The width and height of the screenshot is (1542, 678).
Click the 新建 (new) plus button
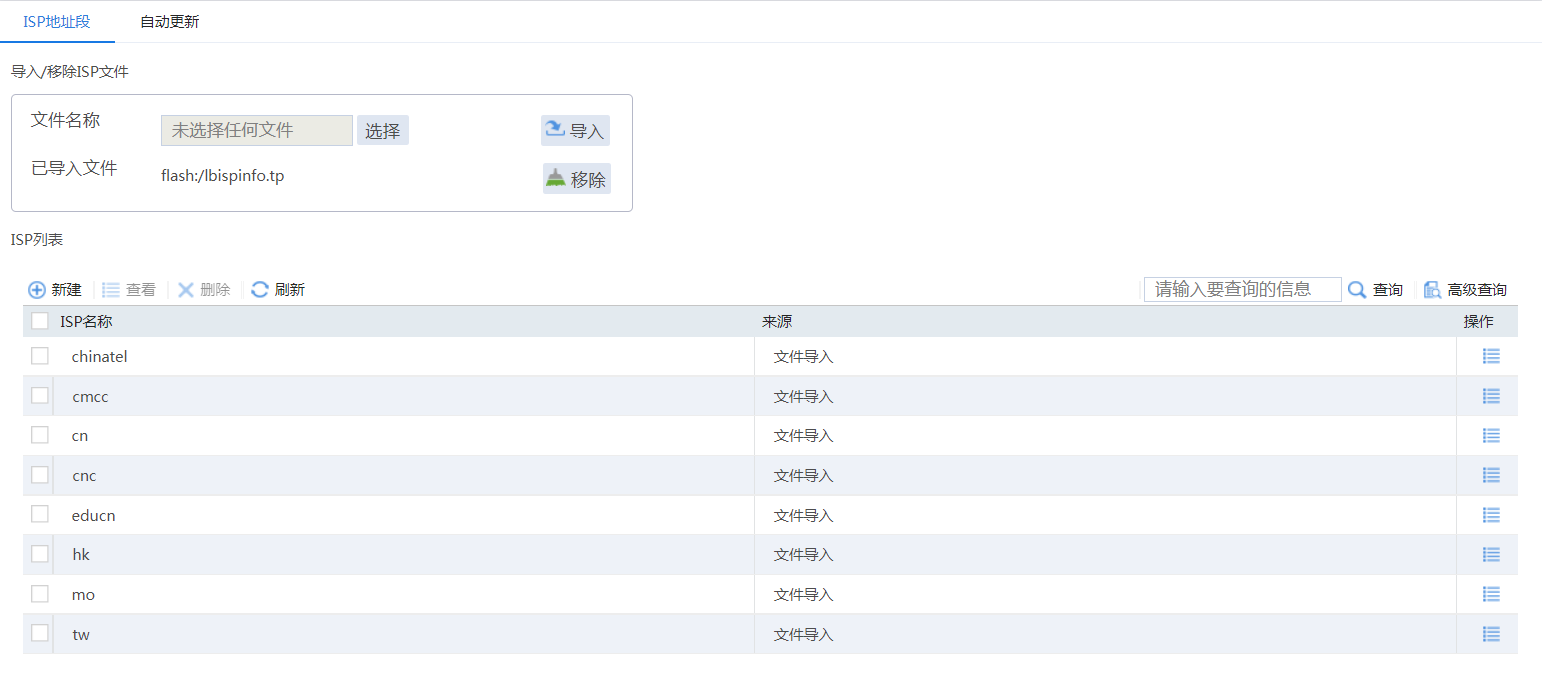[x=55, y=290]
